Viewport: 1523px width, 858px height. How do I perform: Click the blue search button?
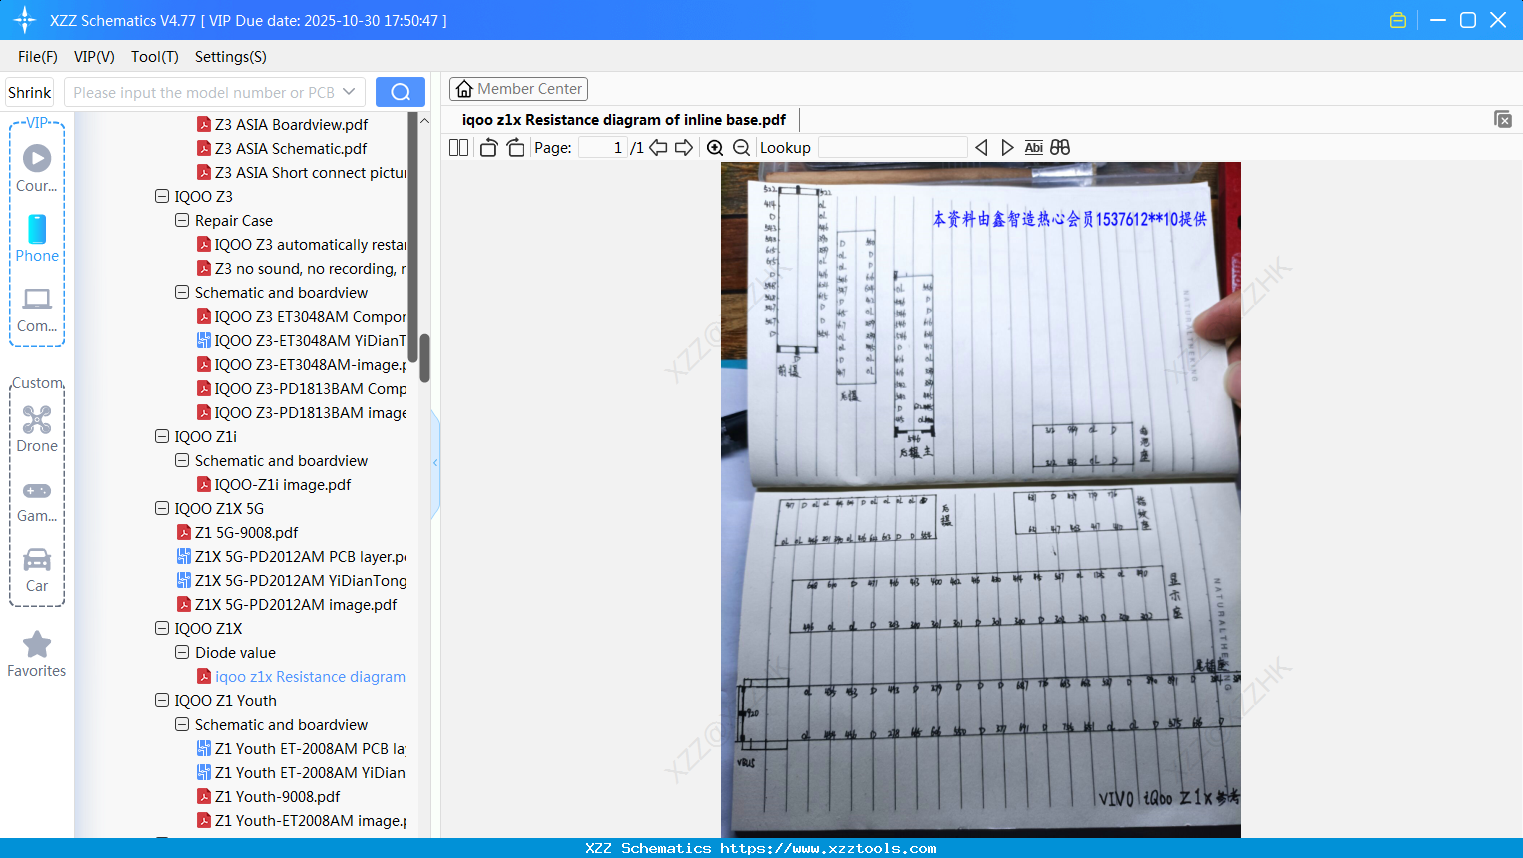400,92
